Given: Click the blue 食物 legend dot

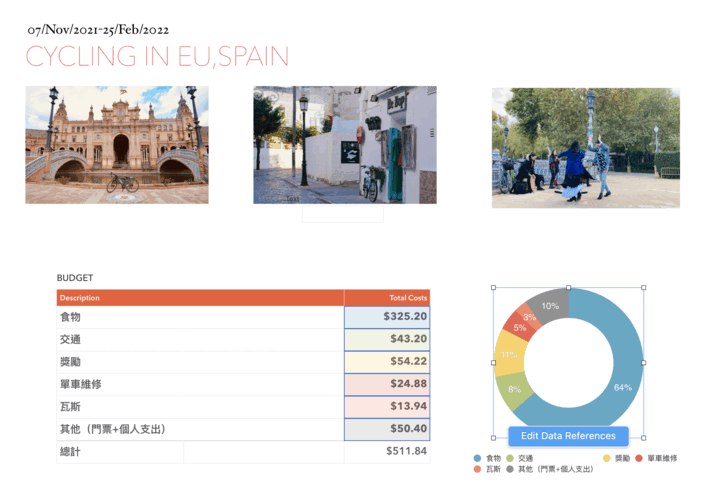Looking at the screenshot, I should tap(477, 458).
